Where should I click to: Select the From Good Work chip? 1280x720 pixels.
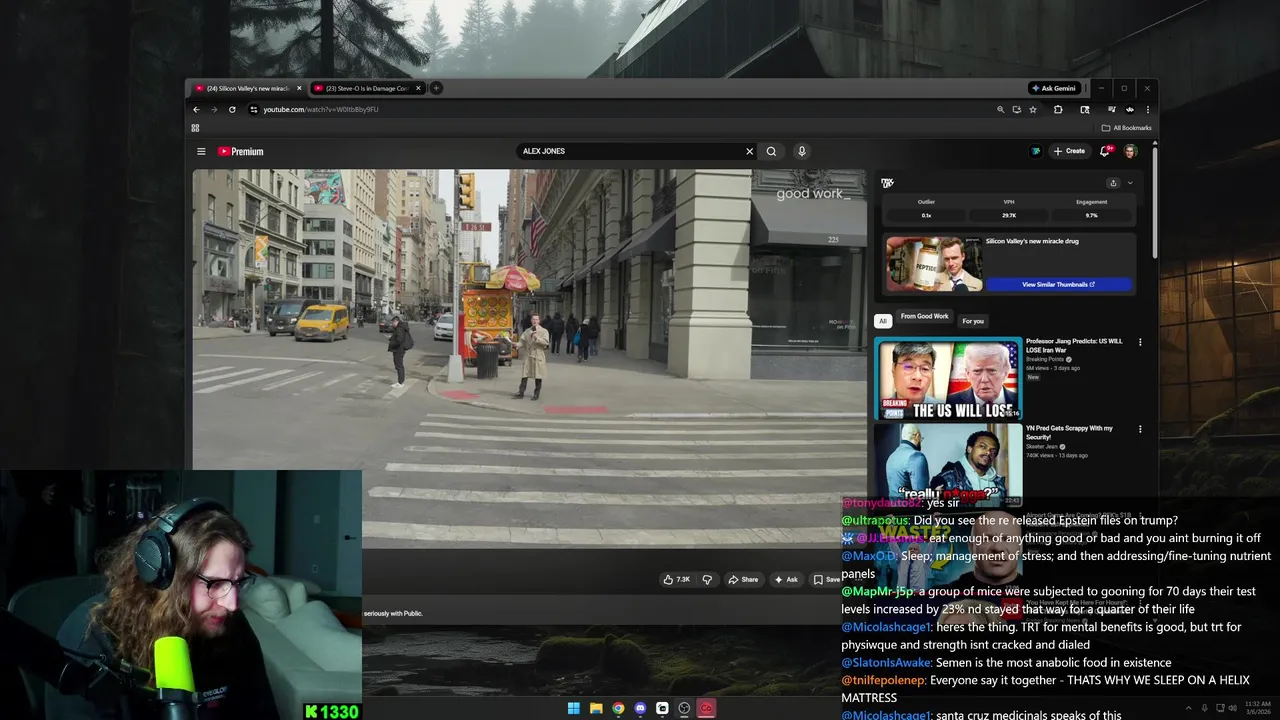tap(924, 317)
